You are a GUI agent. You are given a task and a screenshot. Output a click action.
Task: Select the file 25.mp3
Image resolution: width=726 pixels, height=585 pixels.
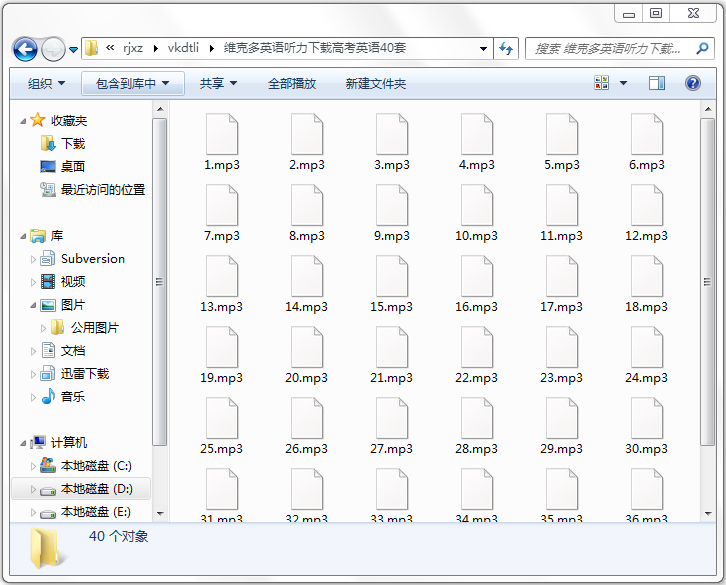click(x=222, y=426)
